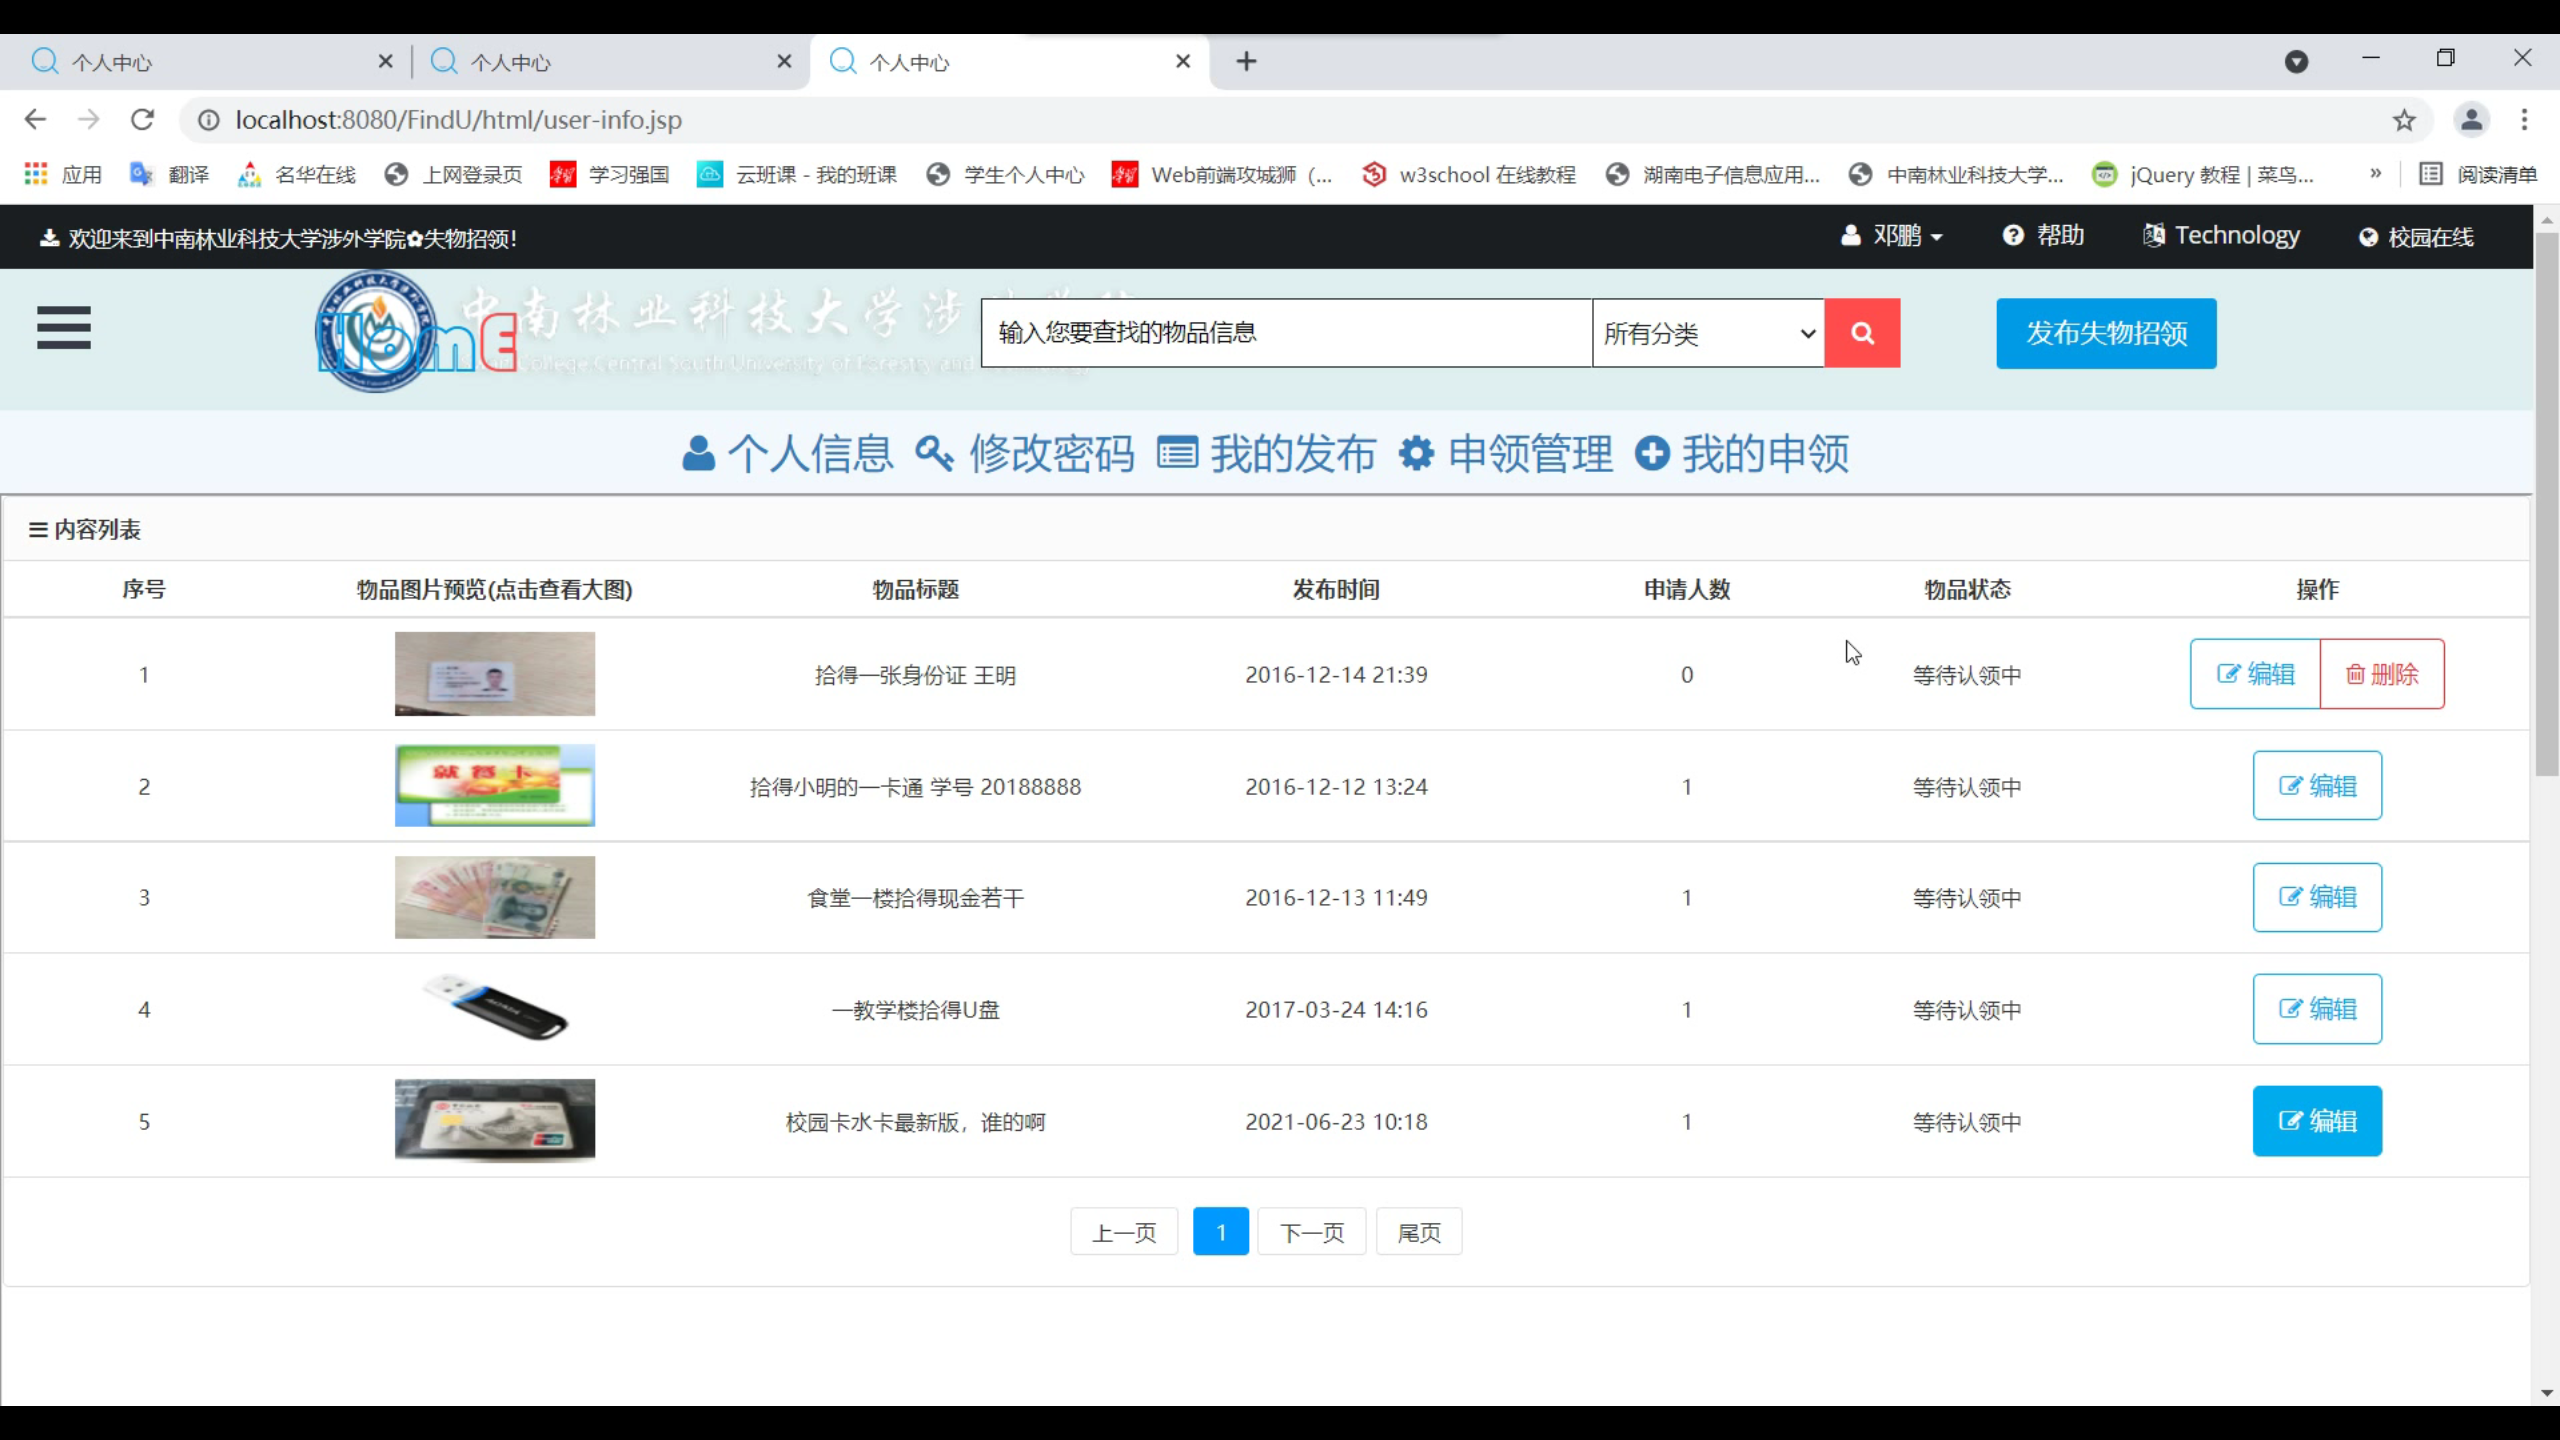This screenshot has width=2560, height=1440.
Task: Click the red search magnifier button
Action: [x=1861, y=333]
